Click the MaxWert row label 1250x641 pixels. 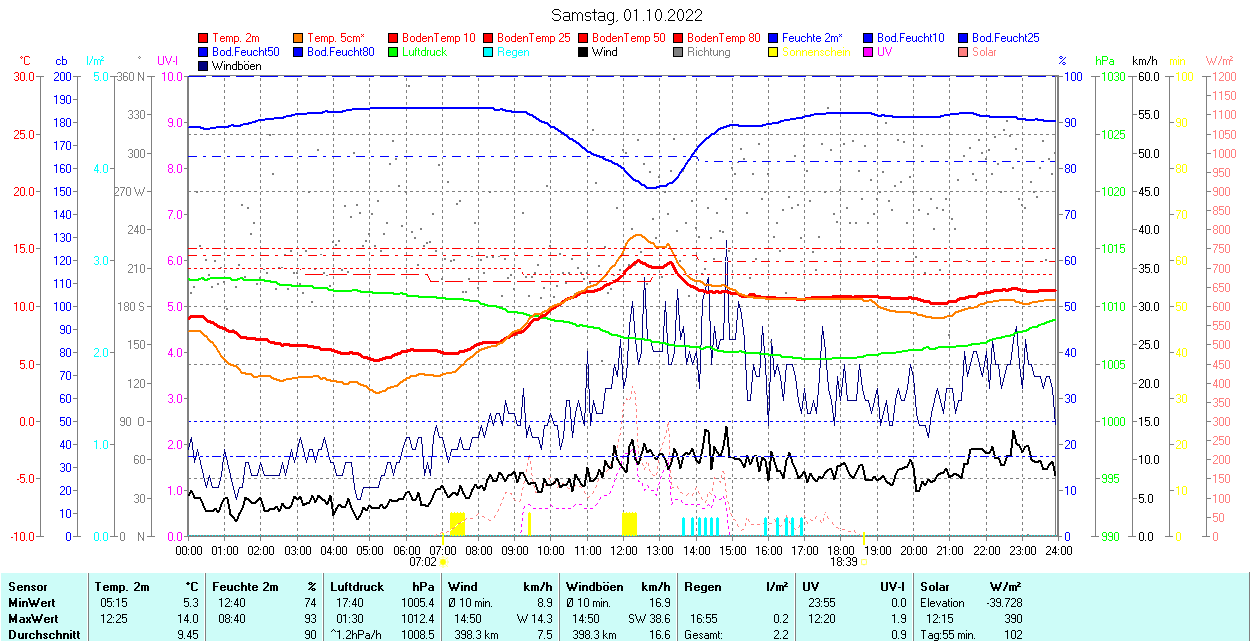click(32, 619)
